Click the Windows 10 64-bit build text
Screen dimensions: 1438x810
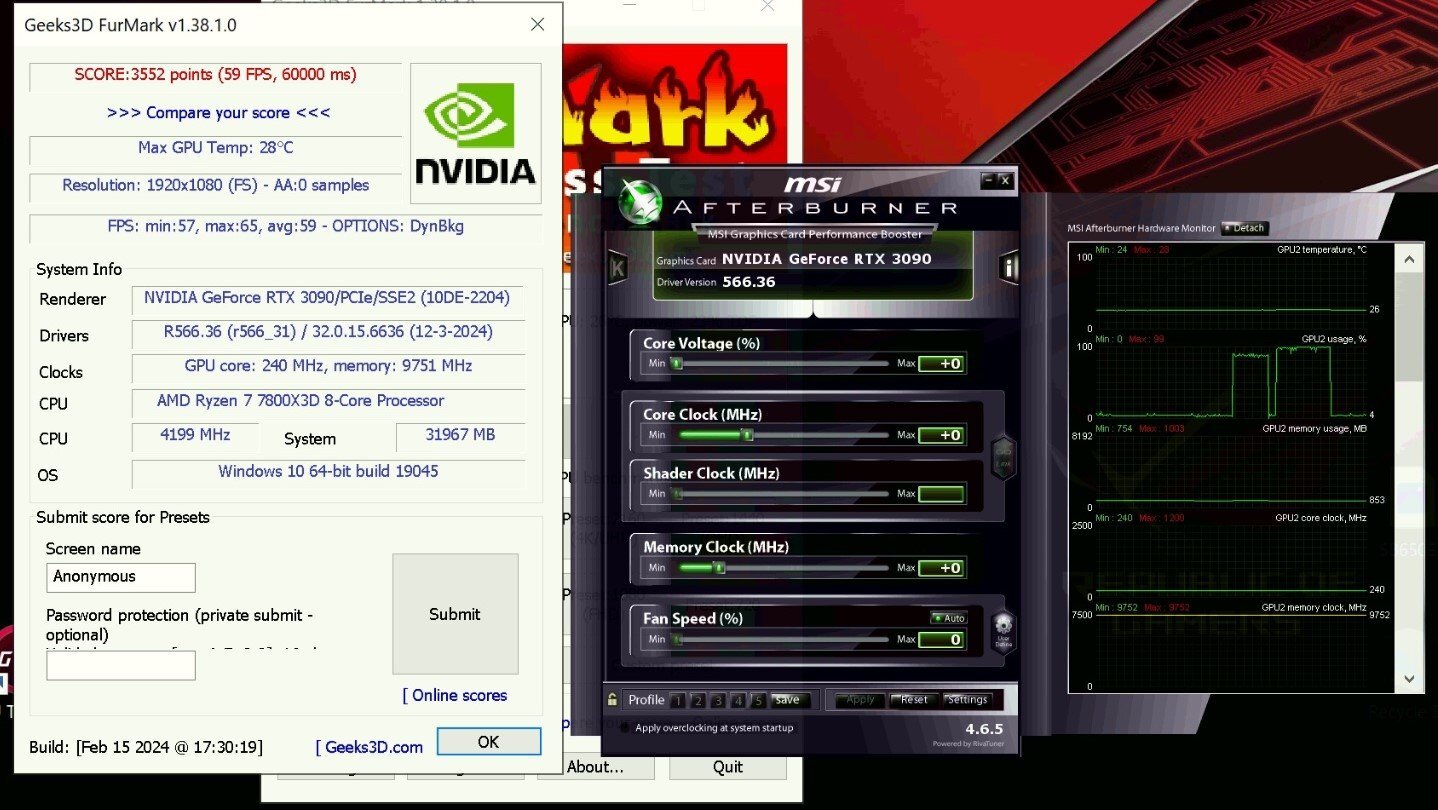pyautogui.click(x=328, y=471)
